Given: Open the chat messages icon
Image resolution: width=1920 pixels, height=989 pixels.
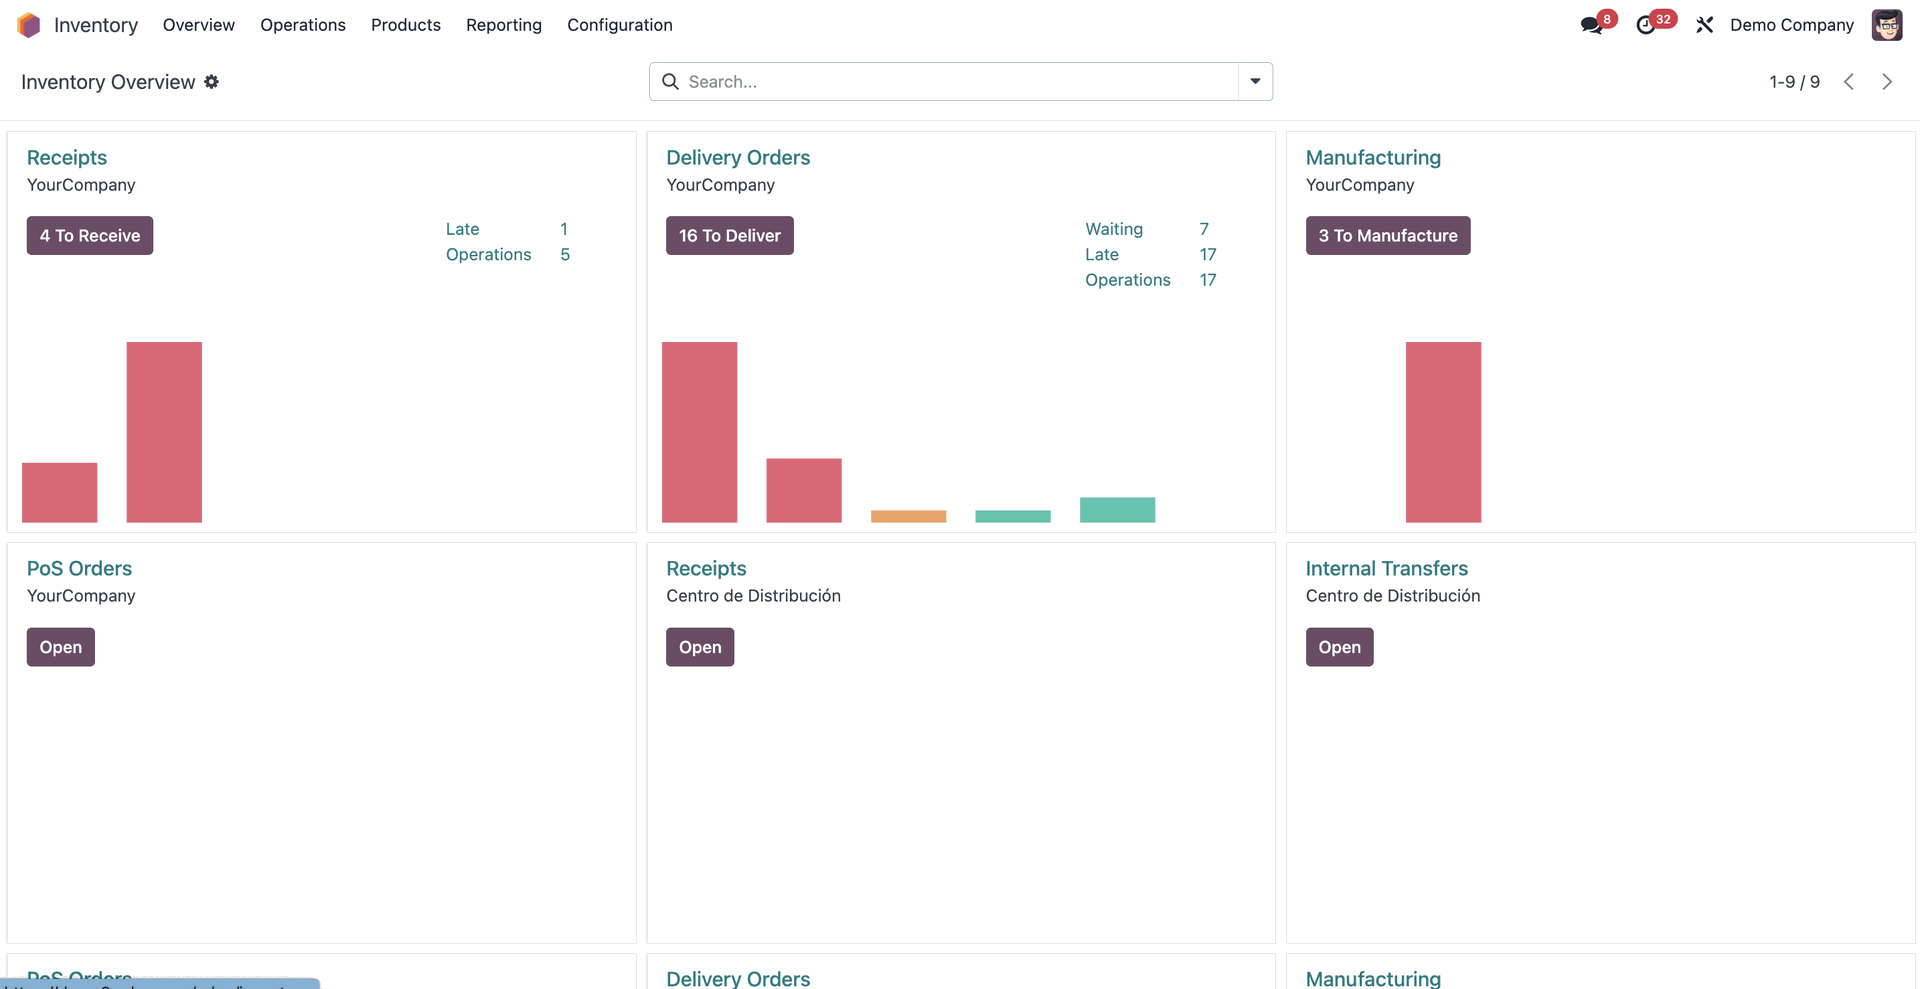Looking at the screenshot, I should pos(1592,25).
